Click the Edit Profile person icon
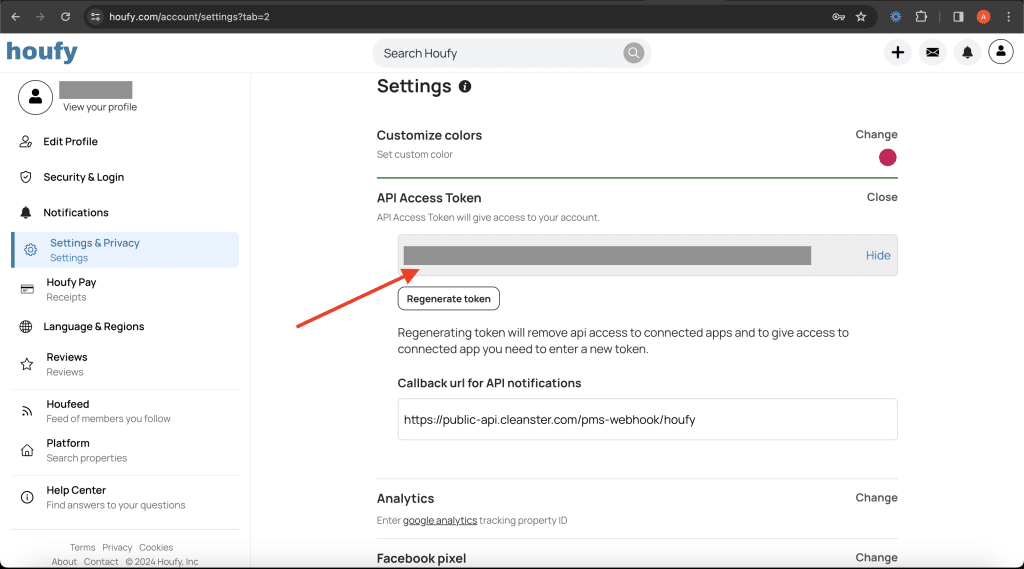Image resolution: width=1024 pixels, height=569 pixels. (25, 141)
